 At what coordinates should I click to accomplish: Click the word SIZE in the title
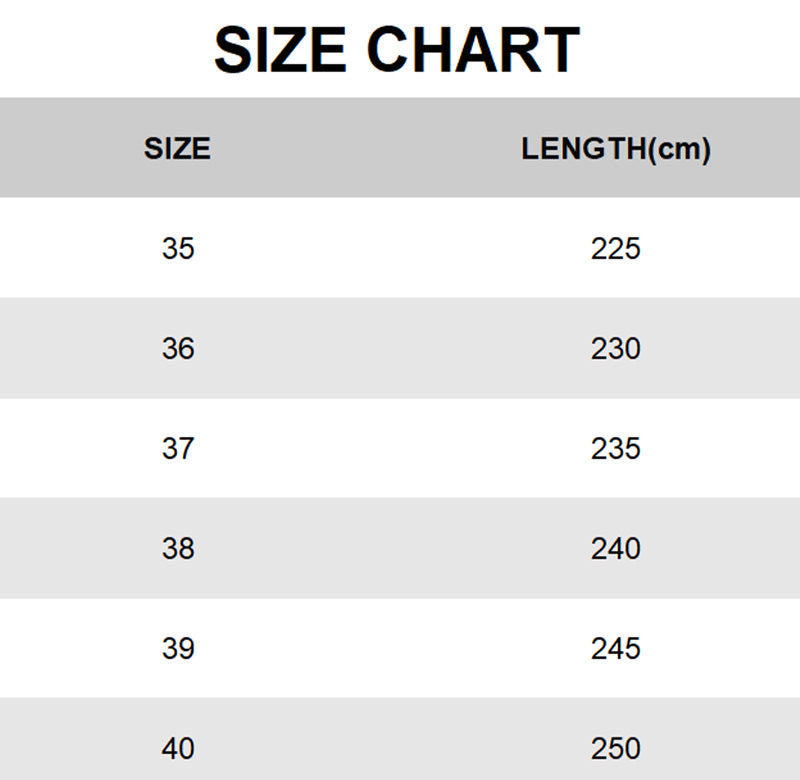click(281, 51)
